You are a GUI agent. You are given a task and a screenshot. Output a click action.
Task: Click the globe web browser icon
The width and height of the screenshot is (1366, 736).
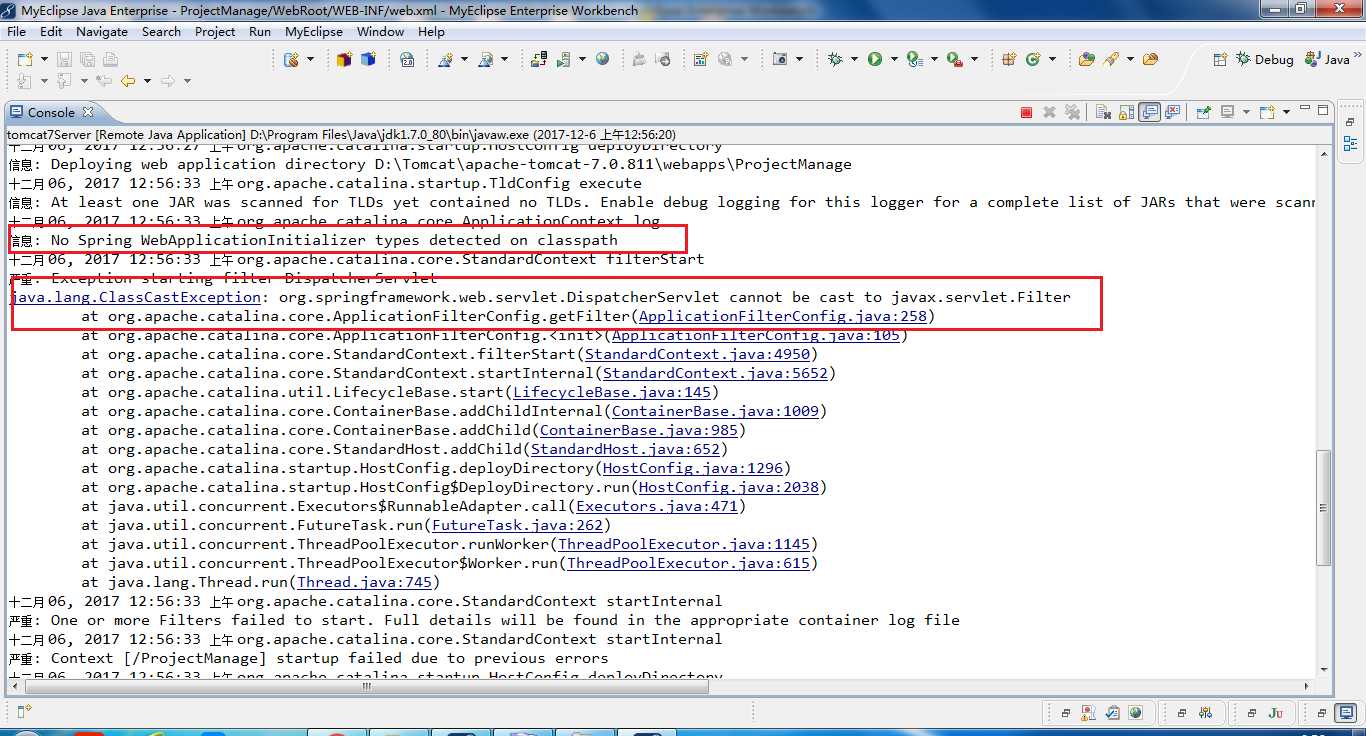(x=602, y=59)
